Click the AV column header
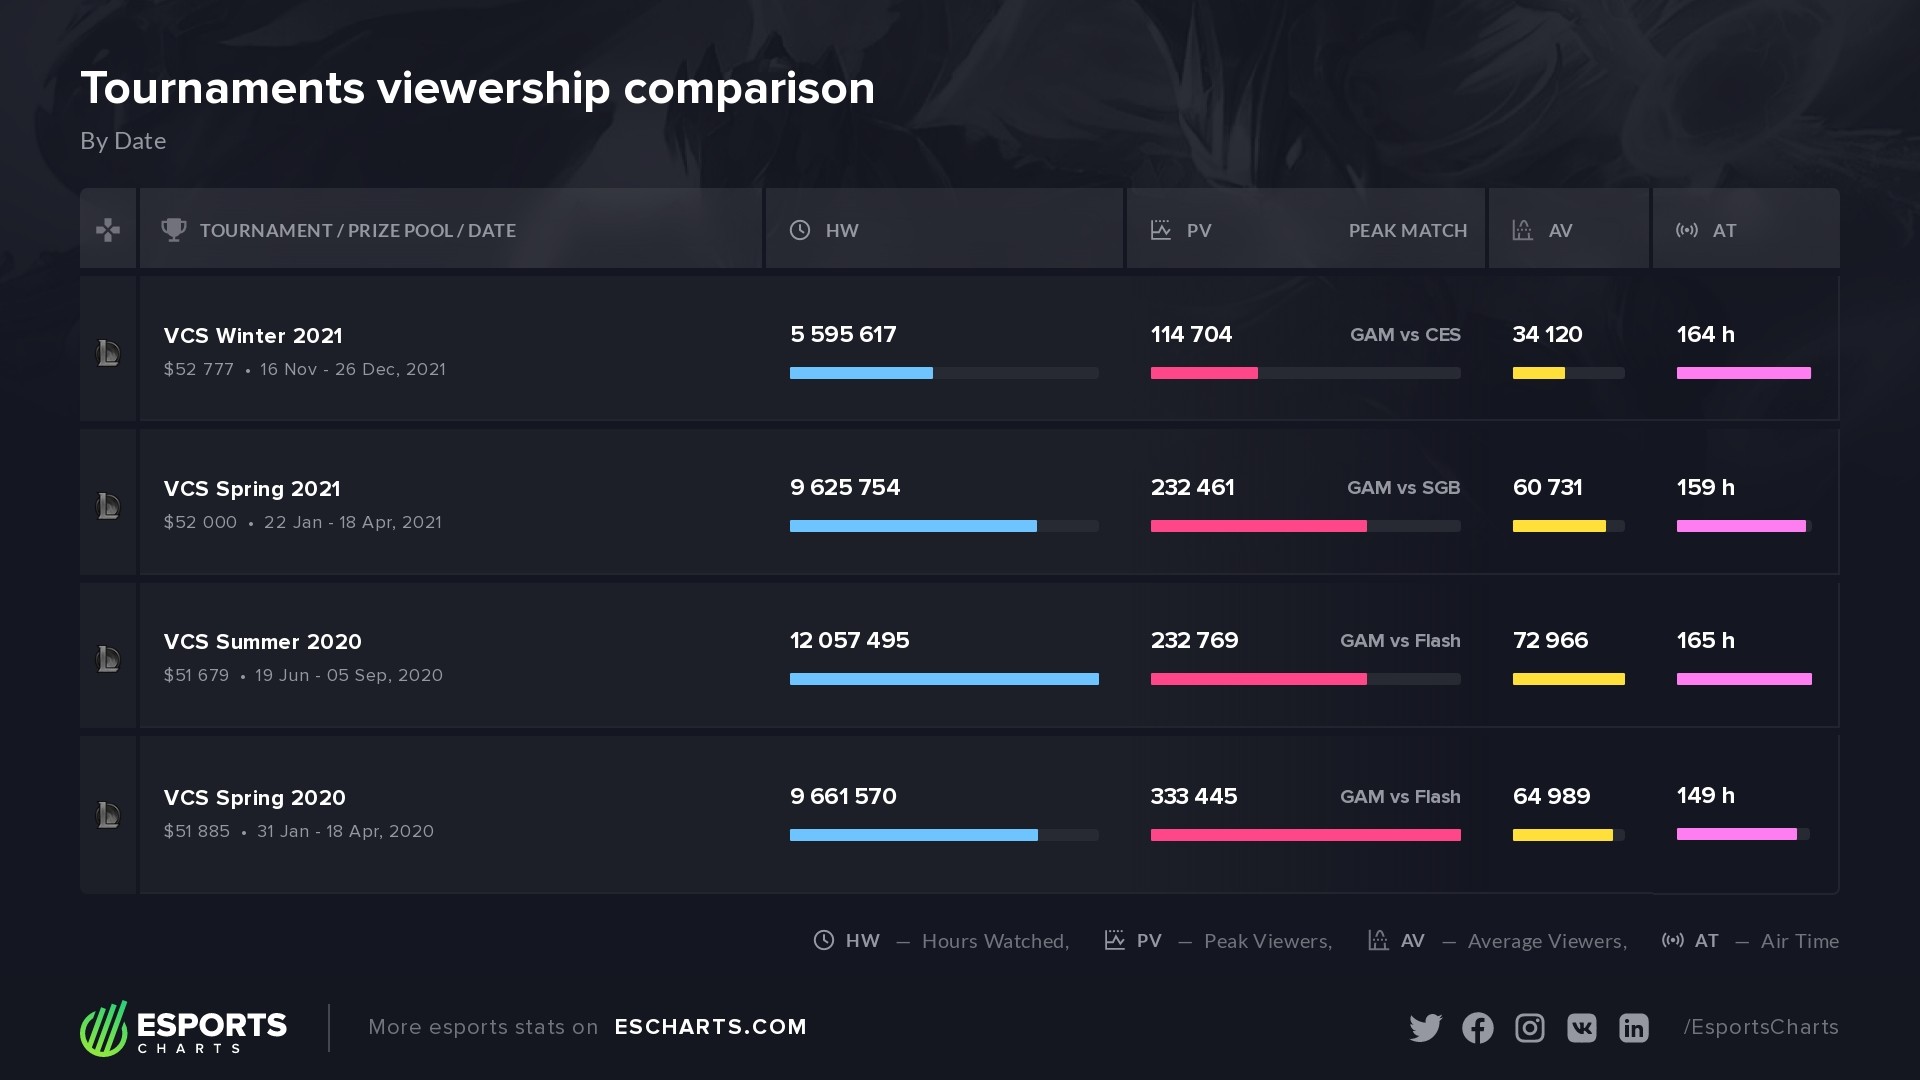Viewport: 1920px width, 1080px height. 1559,231
